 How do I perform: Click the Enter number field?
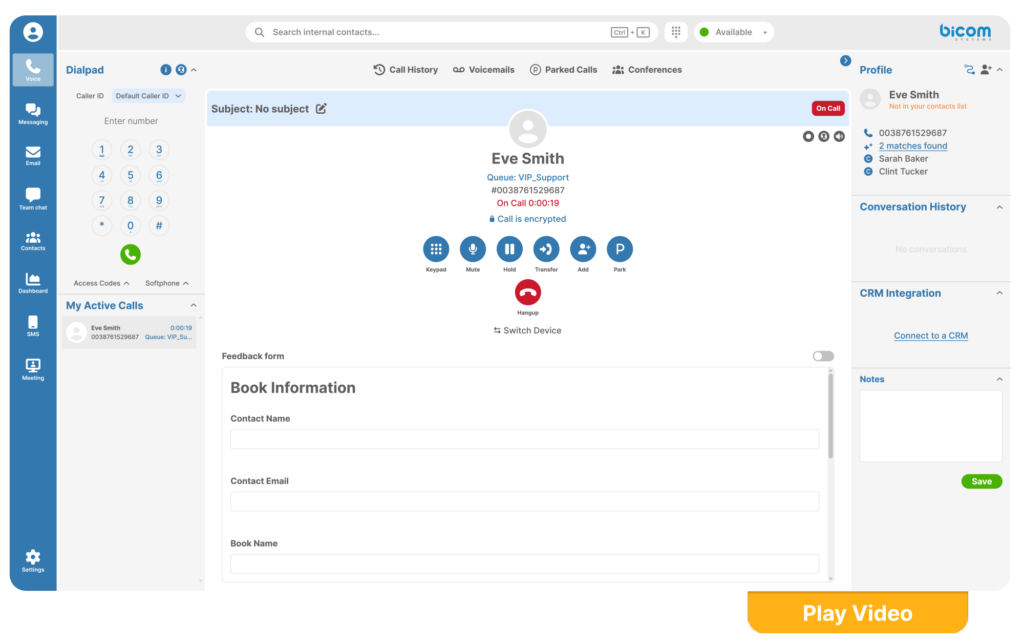tap(131, 121)
